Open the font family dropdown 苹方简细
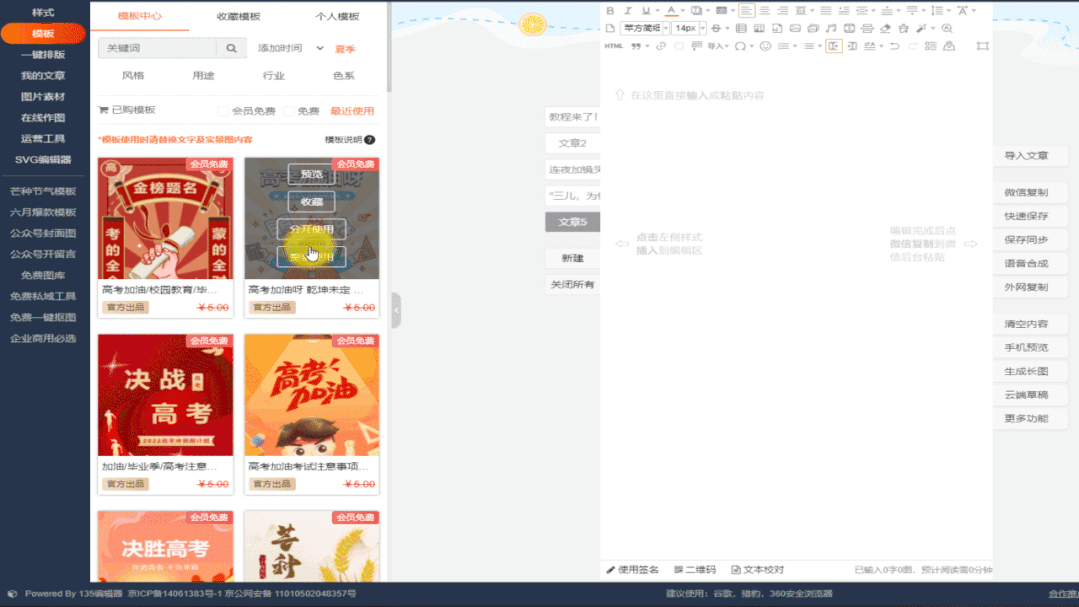Image resolution: width=1079 pixels, height=607 pixels. 645,28
